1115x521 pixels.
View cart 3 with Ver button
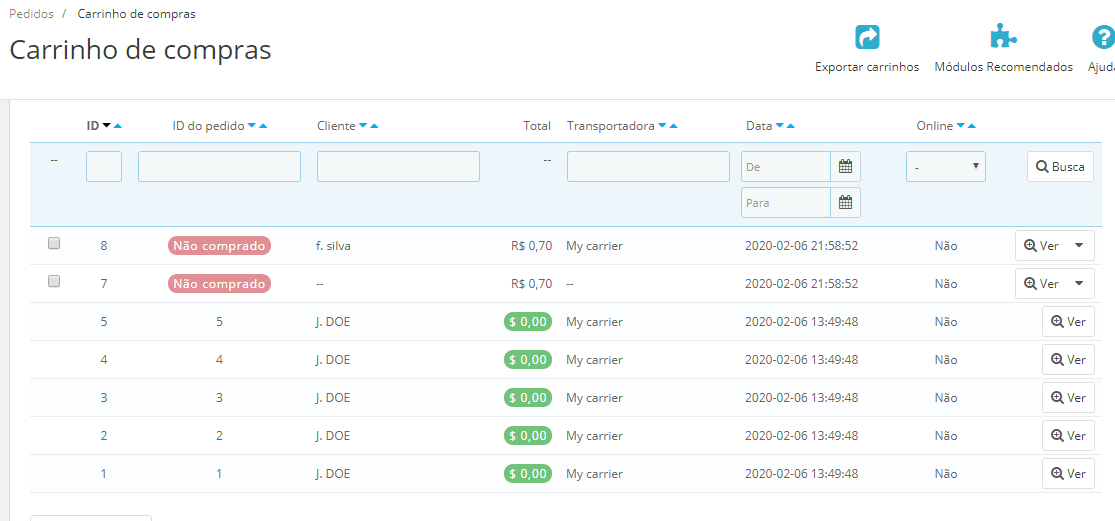pyautogui.click(x=1068, y=397)
